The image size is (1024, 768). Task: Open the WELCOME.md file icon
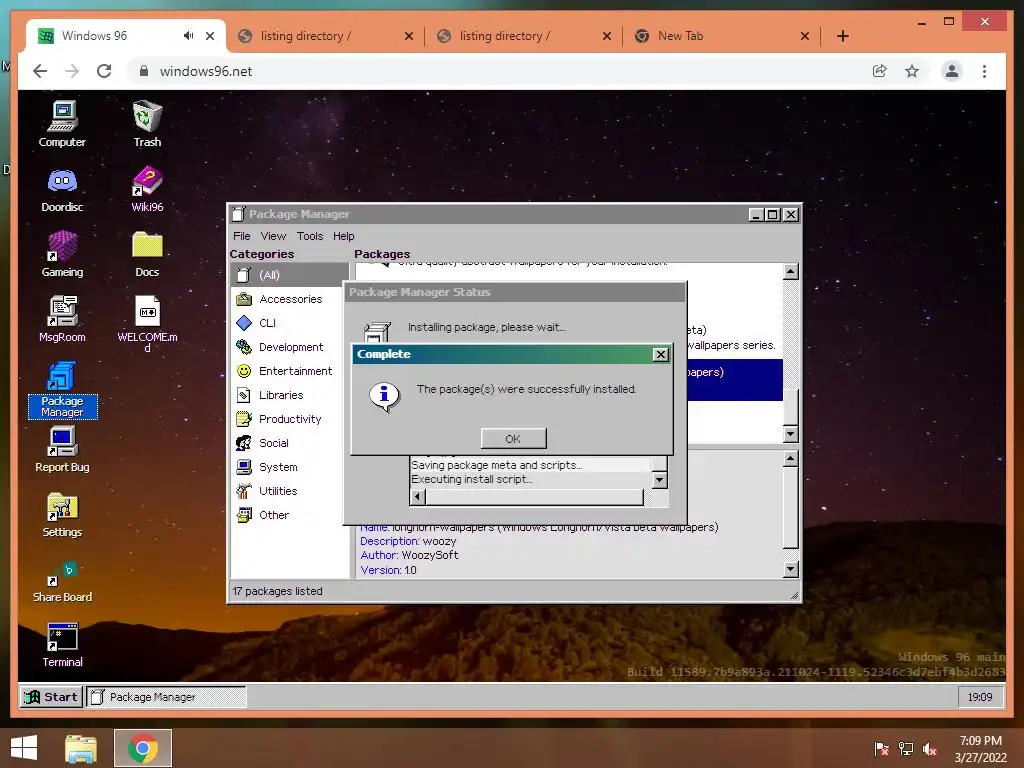[147, 323]
